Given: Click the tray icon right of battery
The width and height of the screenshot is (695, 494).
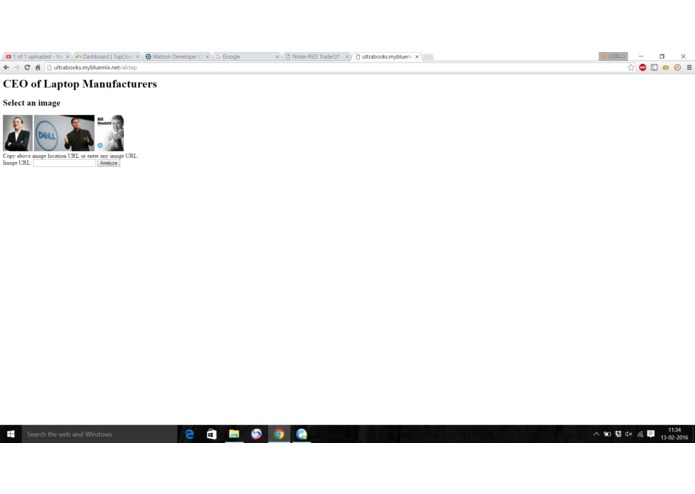Looking at the screenshot, I should pyautogui.click(x=618, y=434).
